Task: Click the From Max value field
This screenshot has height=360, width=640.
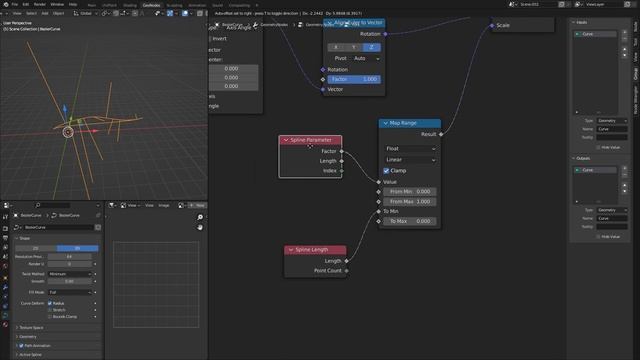Action: (409, 202)
